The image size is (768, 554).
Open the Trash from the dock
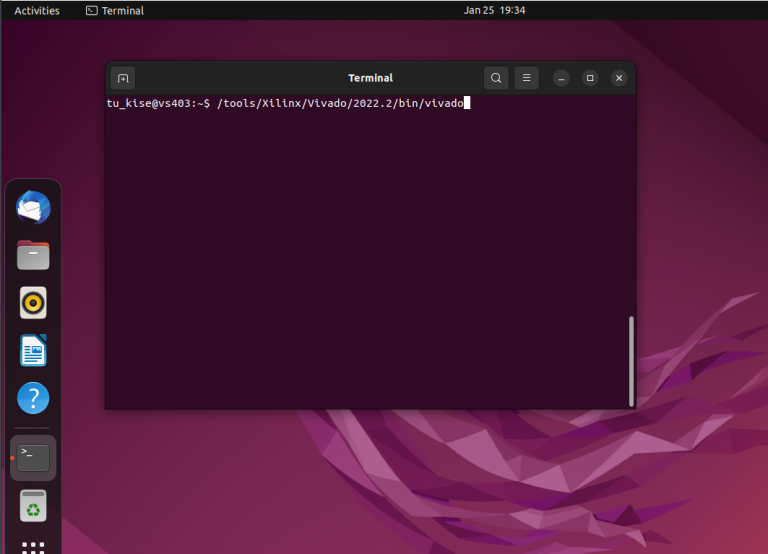tap(33, 506)
